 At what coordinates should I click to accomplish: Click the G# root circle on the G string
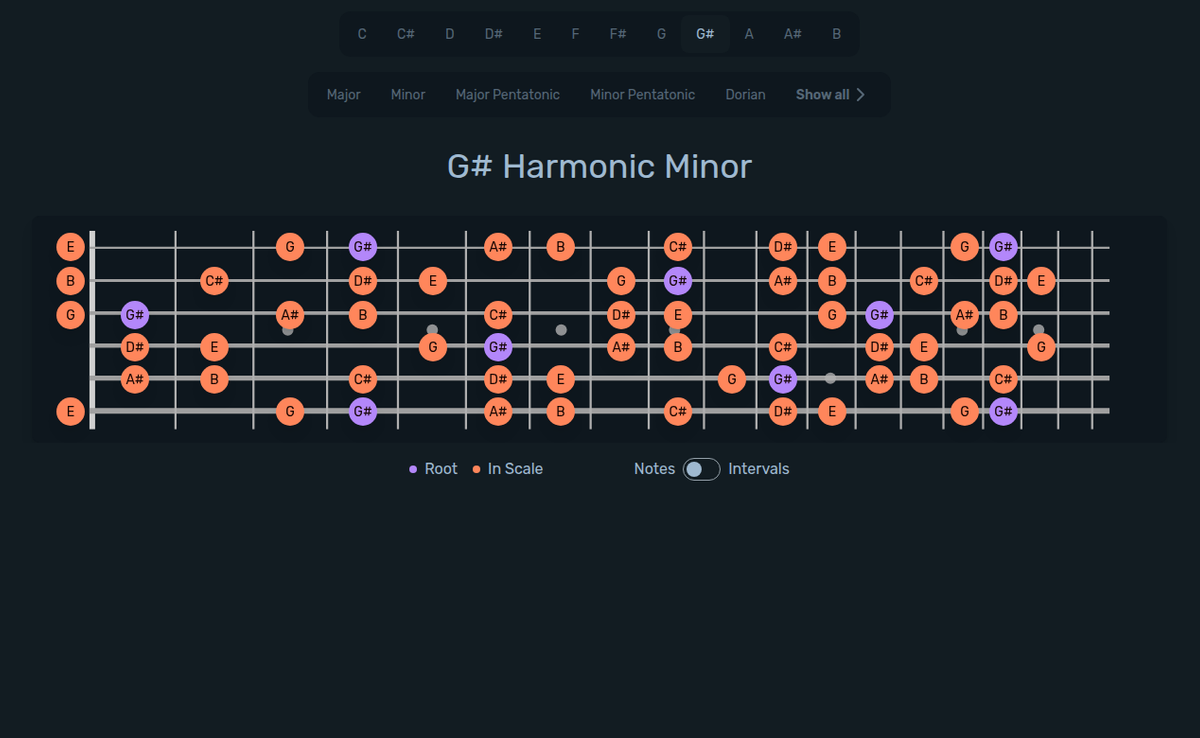(x=135, y=314)
